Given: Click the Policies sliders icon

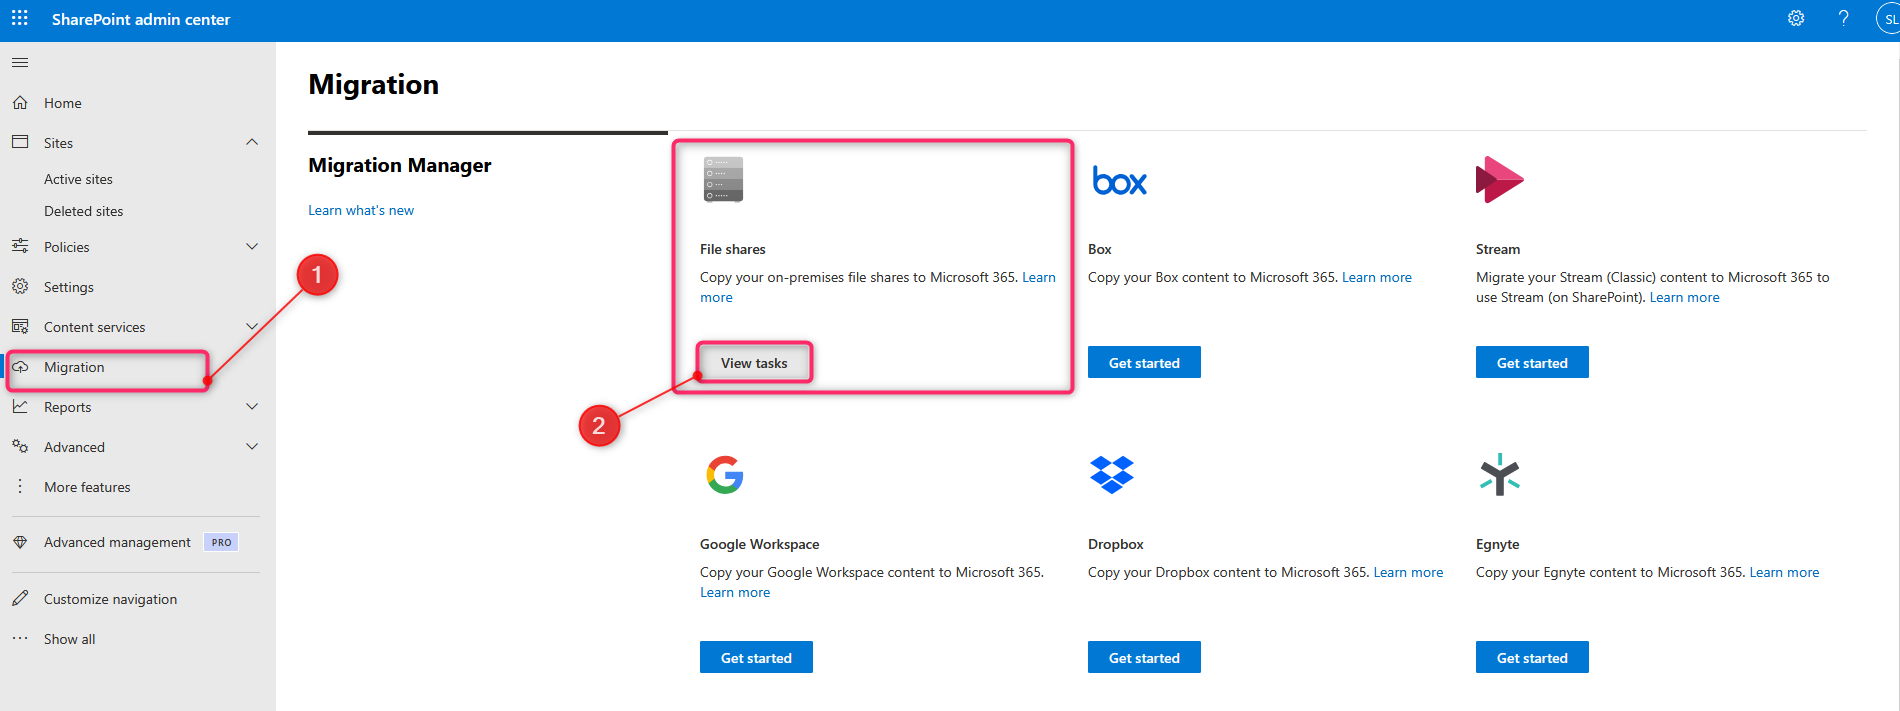Looking at the screenshot, I should (x=20, y=246).
